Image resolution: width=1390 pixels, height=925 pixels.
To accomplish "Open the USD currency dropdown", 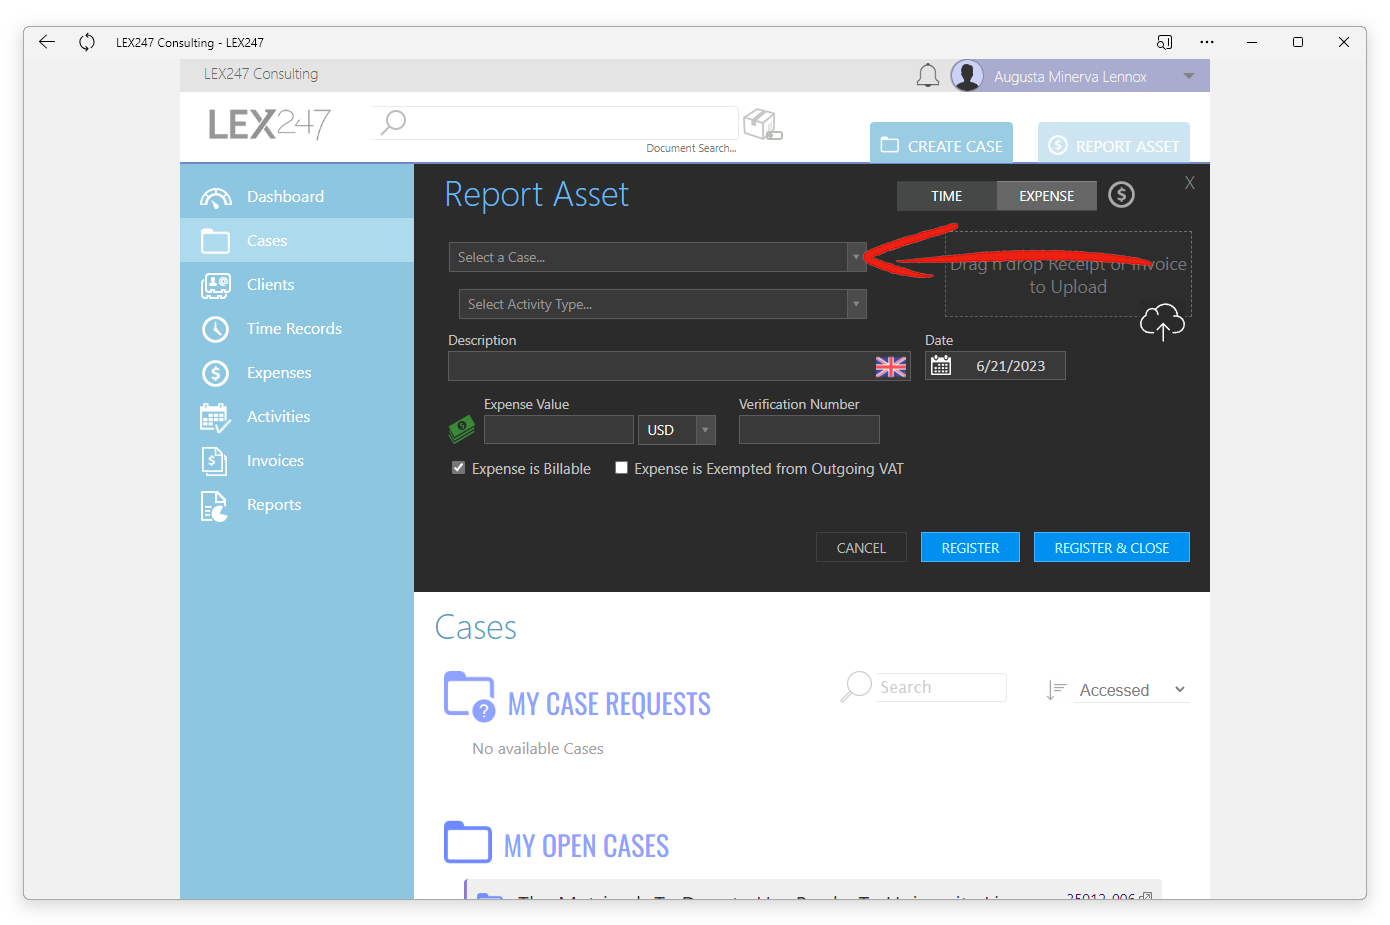I will (706, 430).
